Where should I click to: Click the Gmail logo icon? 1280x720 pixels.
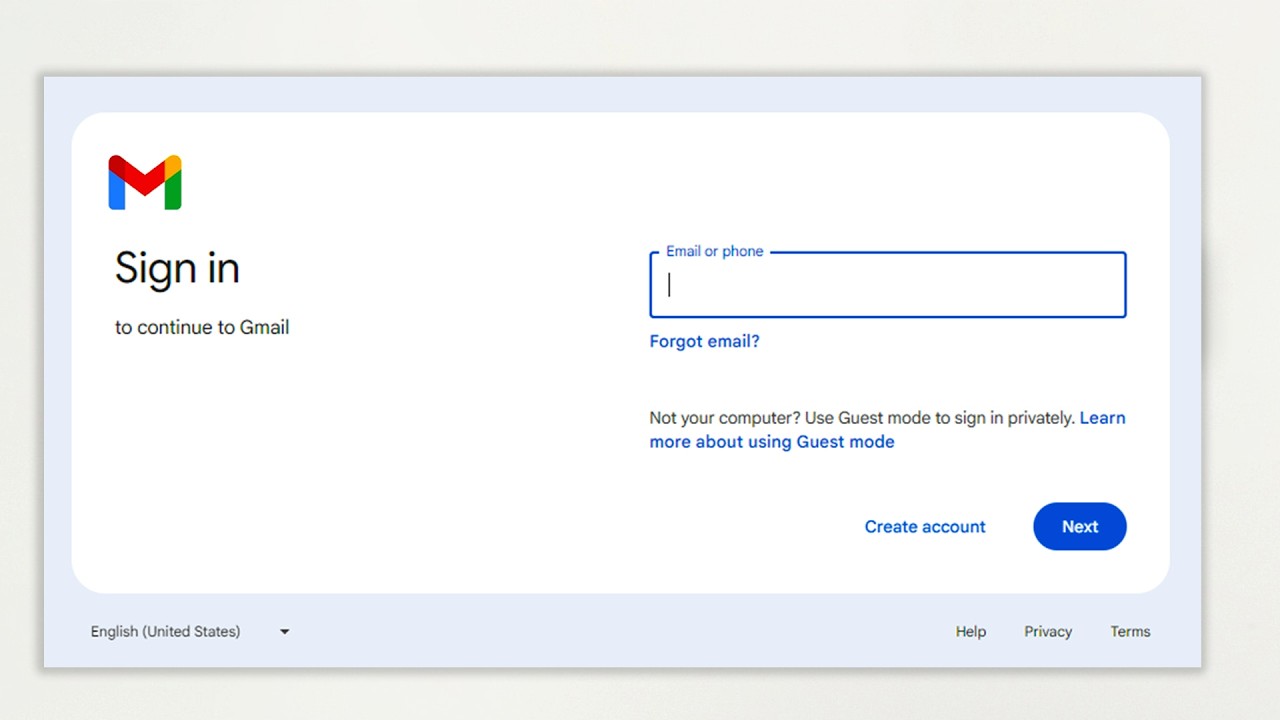pos(145,182)
